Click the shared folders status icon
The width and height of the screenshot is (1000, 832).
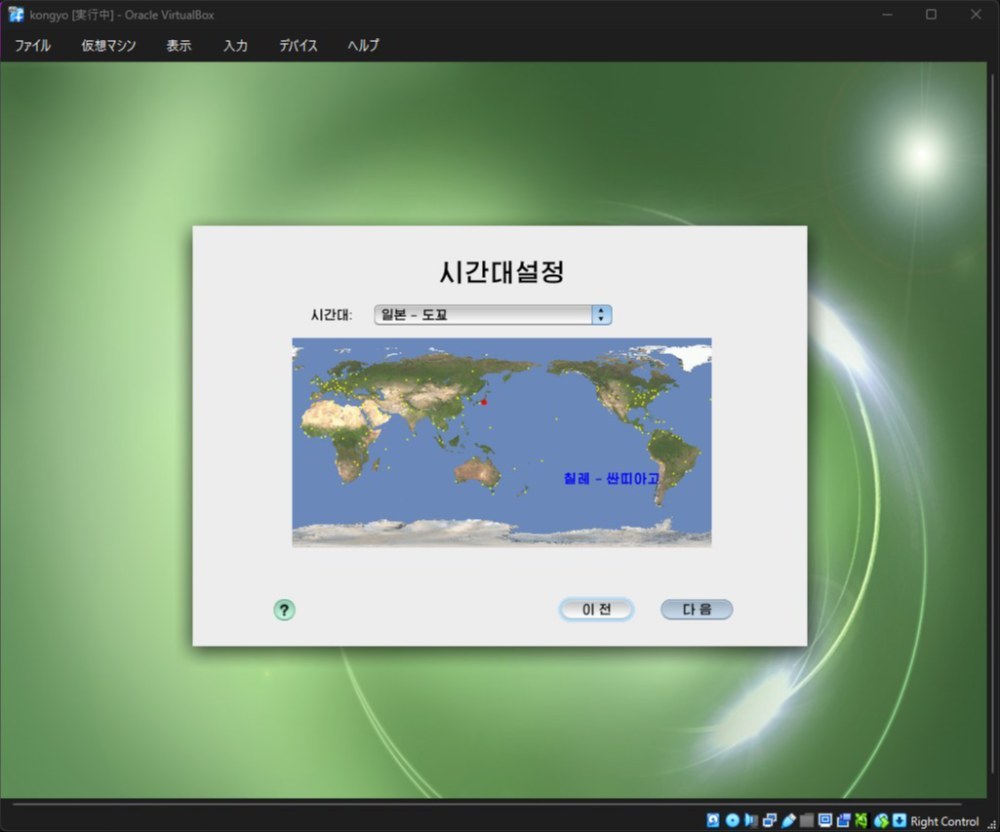point(807,821)
